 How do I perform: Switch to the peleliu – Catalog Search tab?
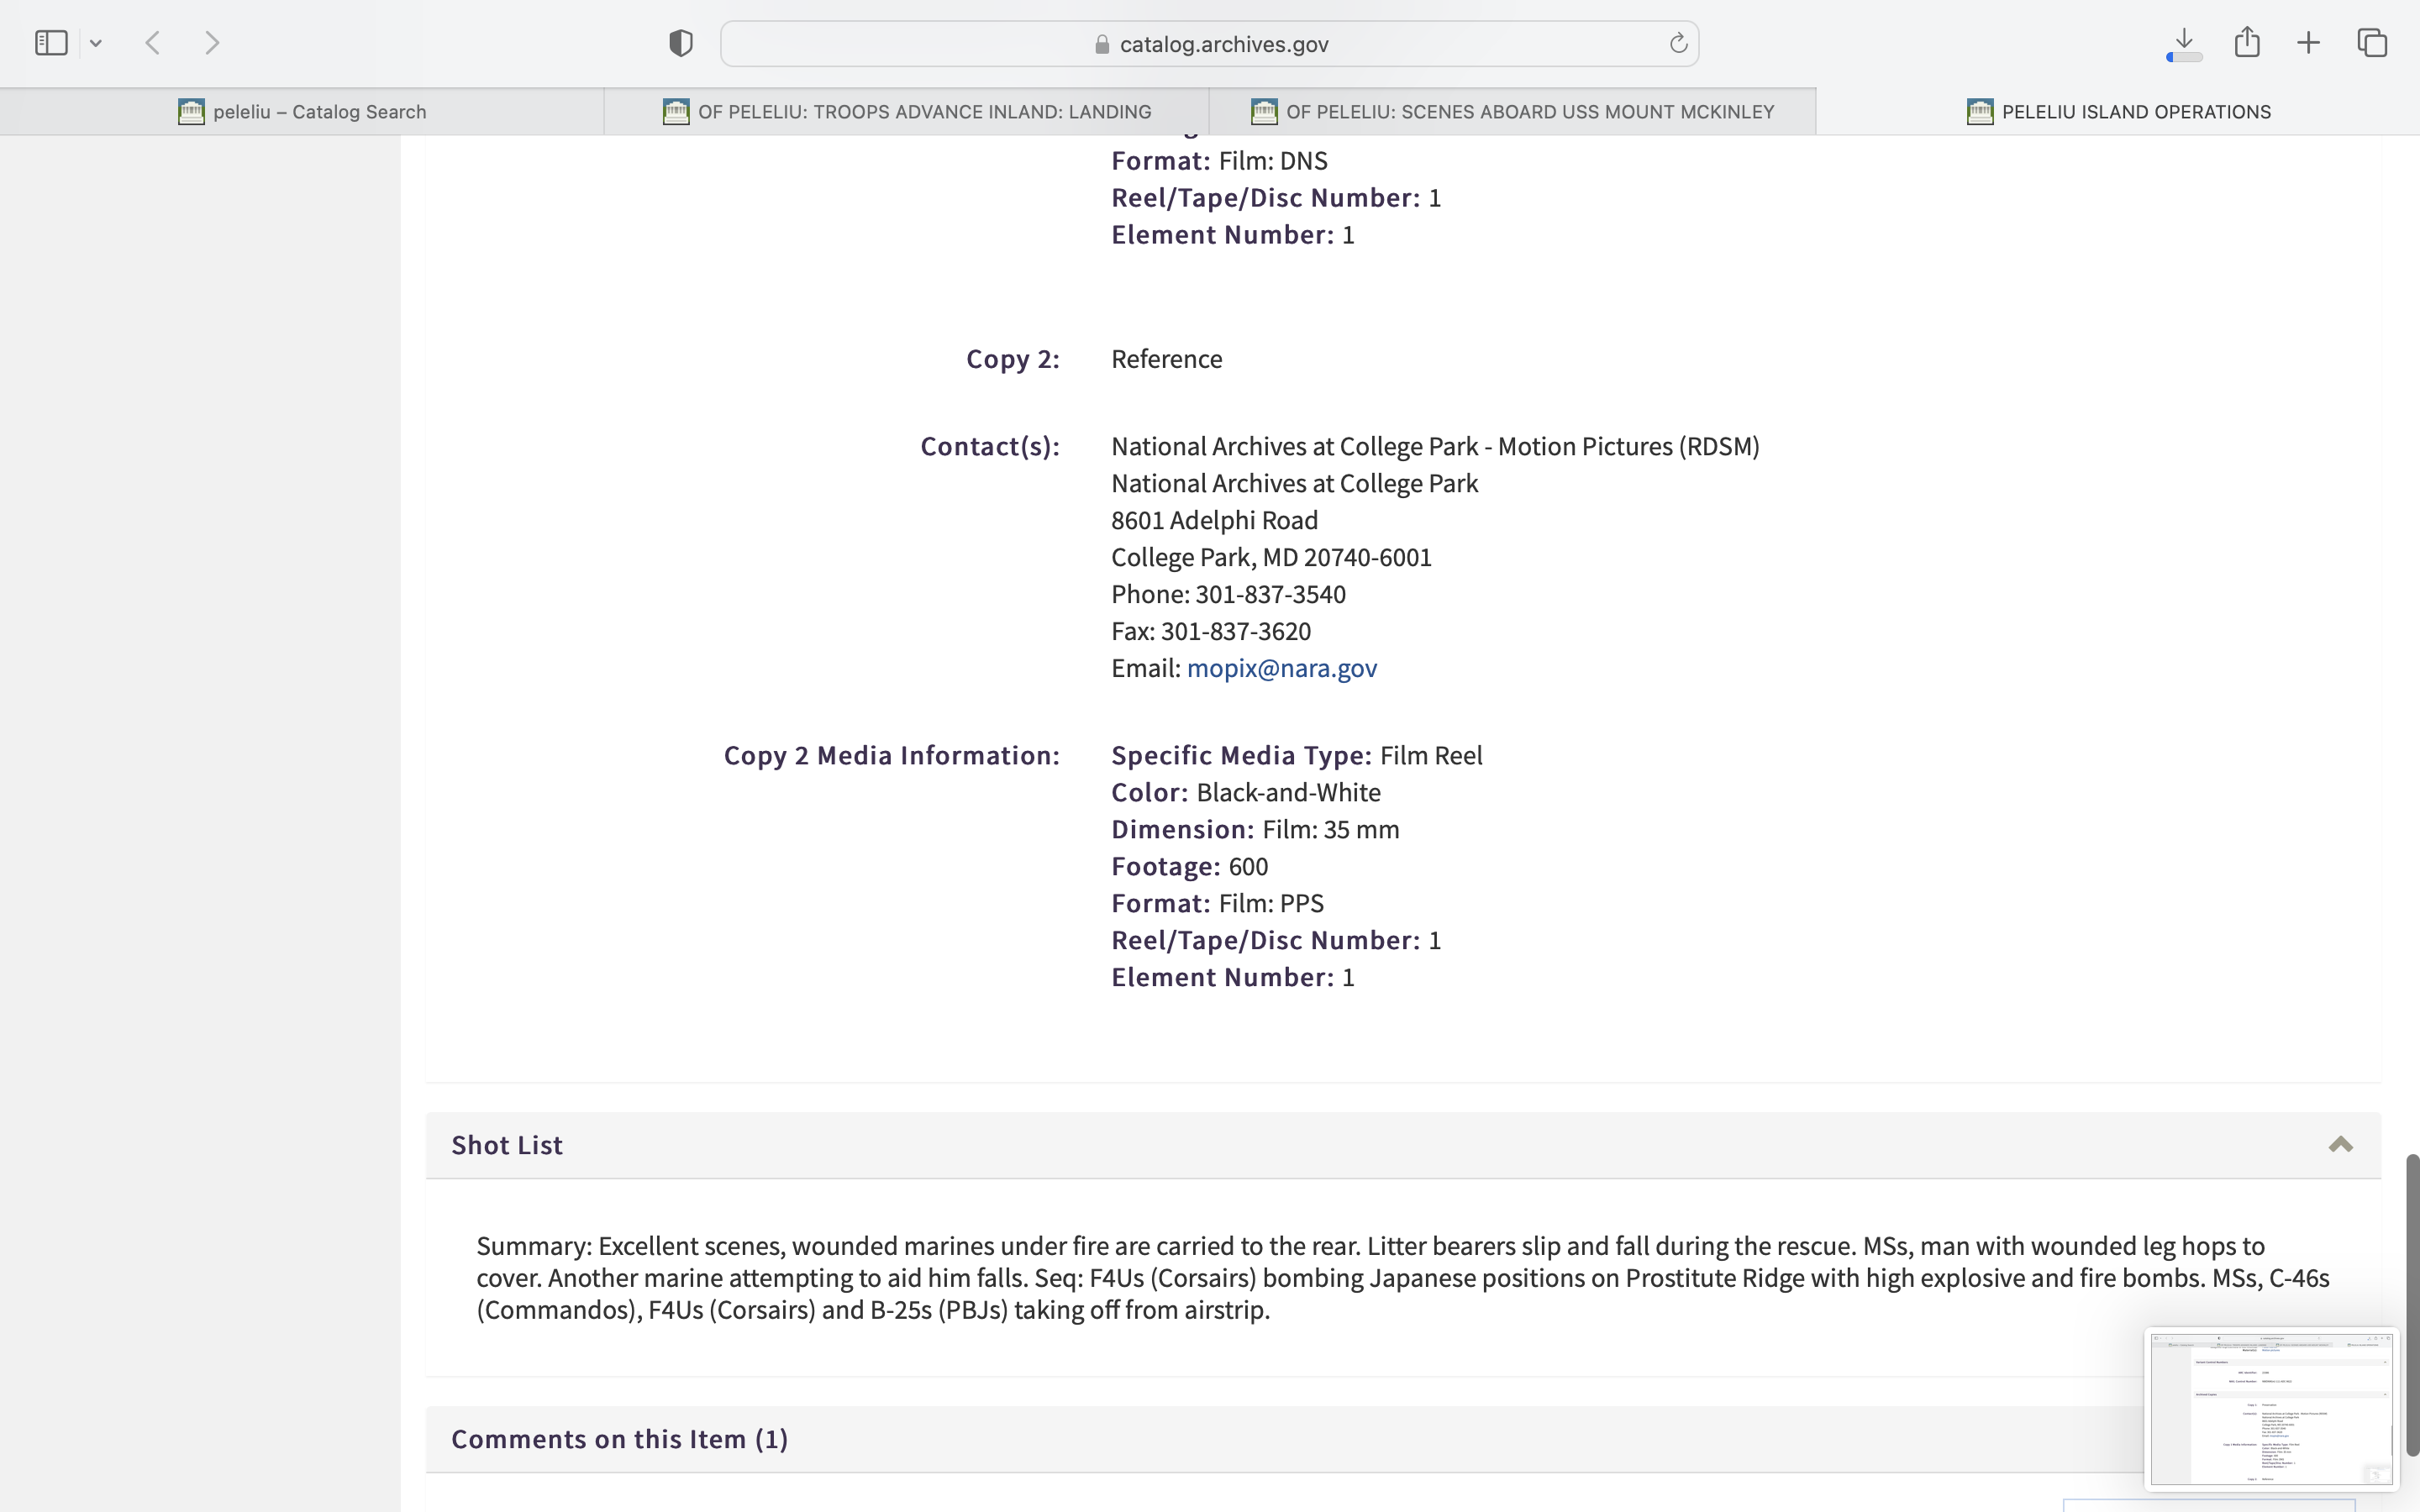[x=302, y=112]
